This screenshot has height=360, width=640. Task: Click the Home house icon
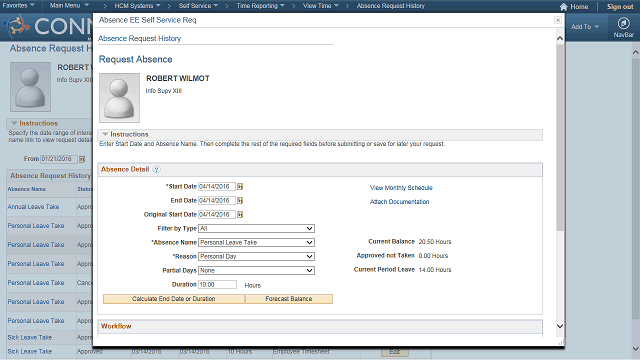point(564,7)
